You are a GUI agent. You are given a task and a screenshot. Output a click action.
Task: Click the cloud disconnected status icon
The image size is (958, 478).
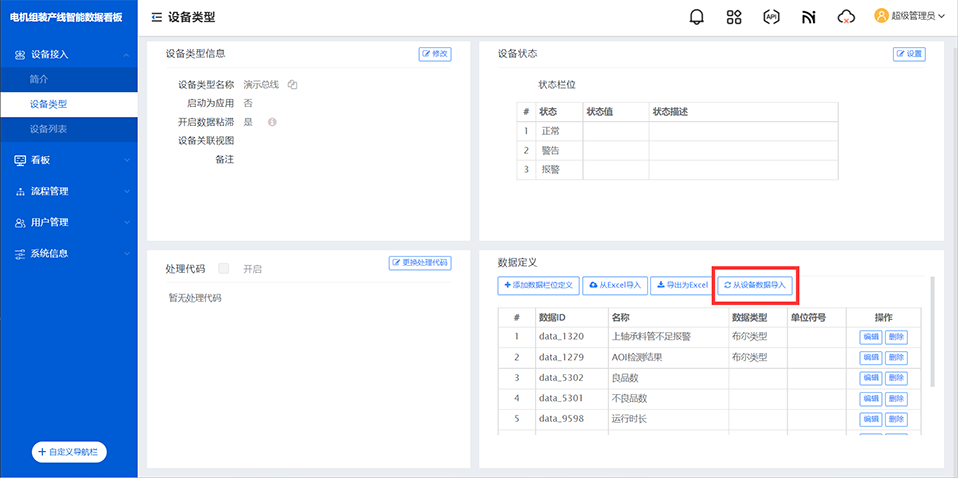[846, 17]
